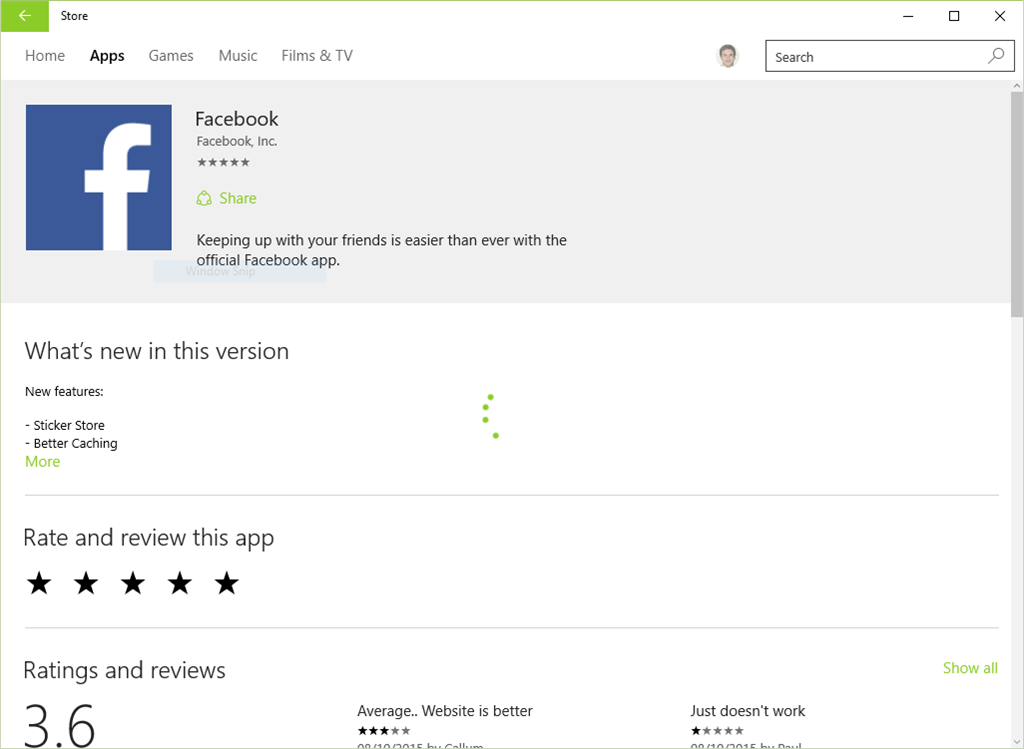The height and width of the screenshot is (749, 1024).
Task: Show all ratings and reviews
Action: [970, 668]
